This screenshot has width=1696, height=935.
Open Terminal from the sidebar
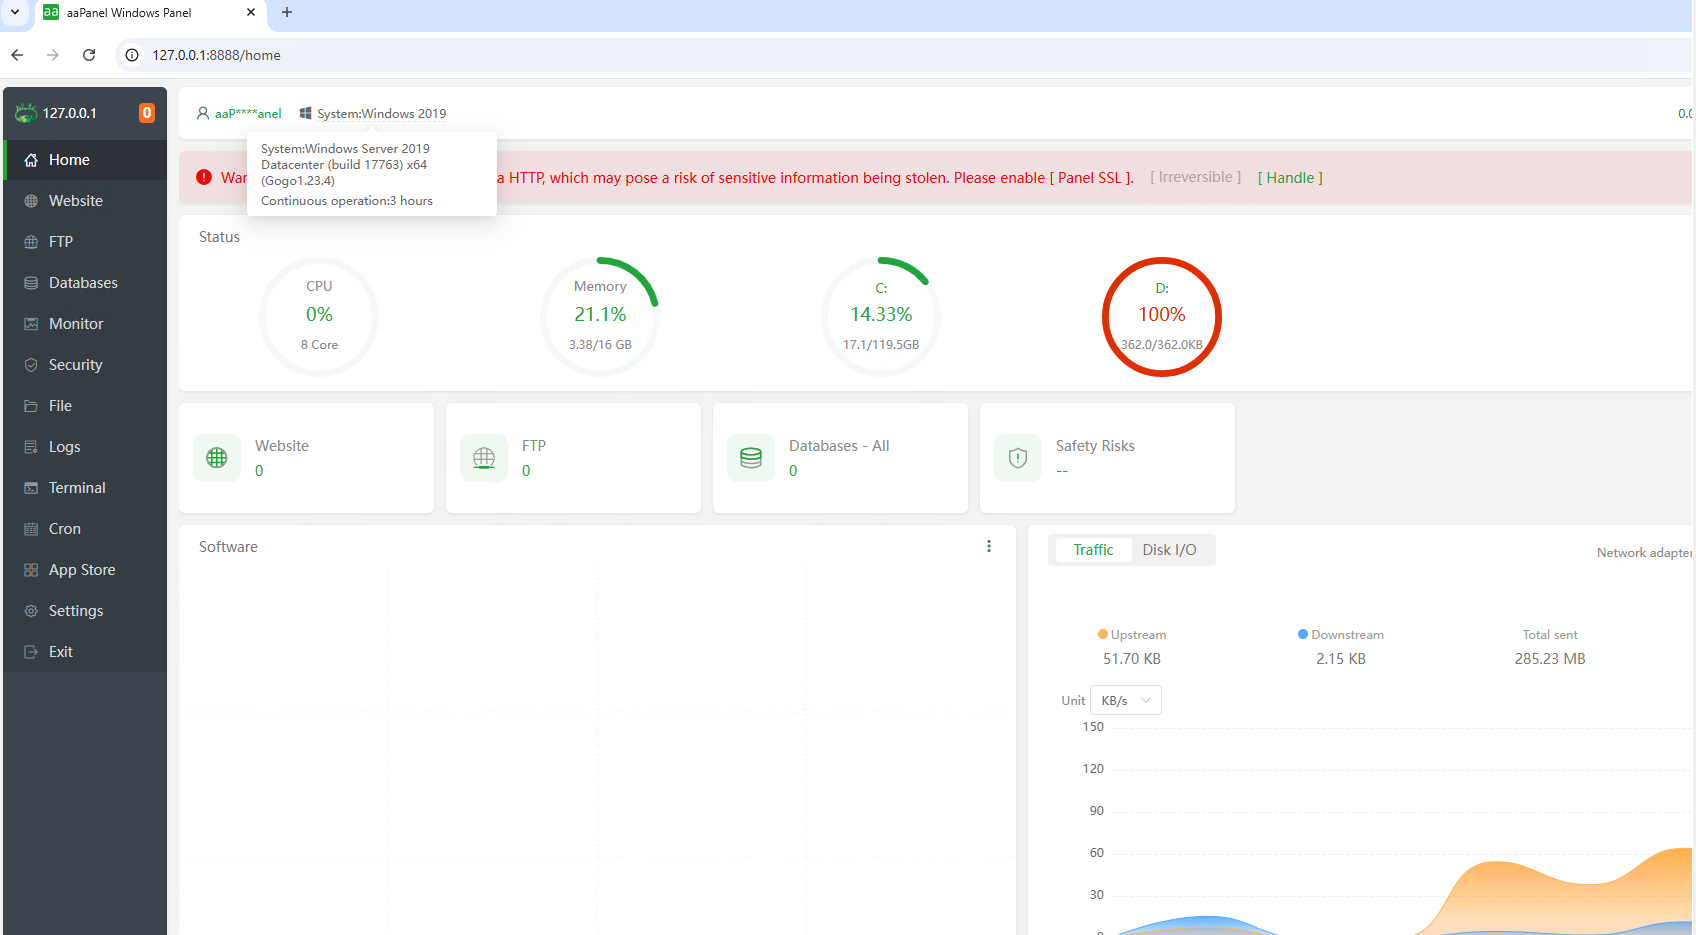[77, 488]
